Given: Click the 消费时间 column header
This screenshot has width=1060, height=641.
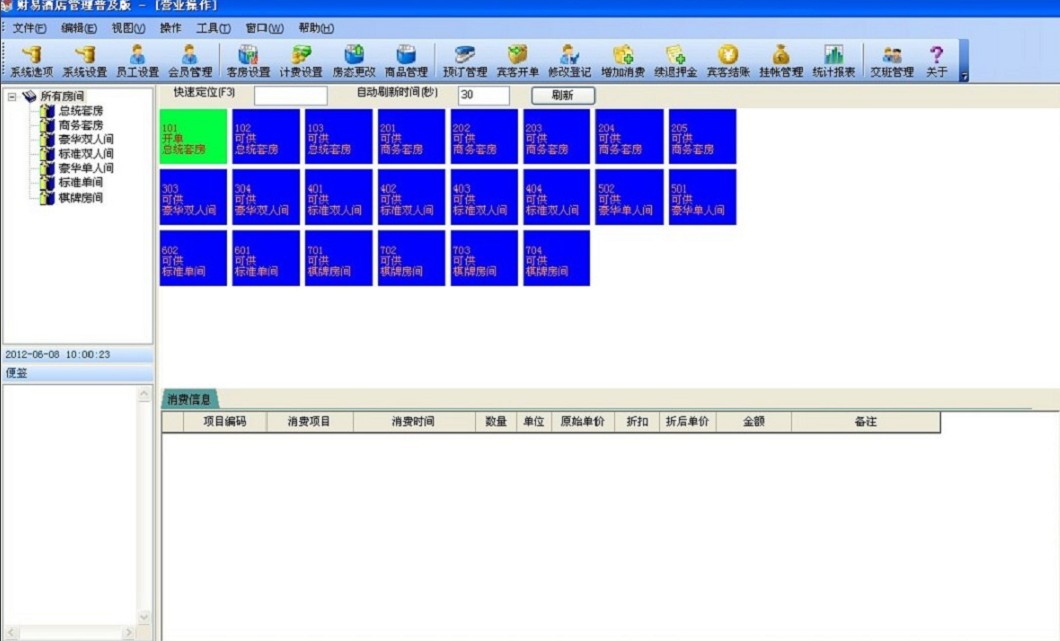Looking at the screenshot, I should click(414, 421).
